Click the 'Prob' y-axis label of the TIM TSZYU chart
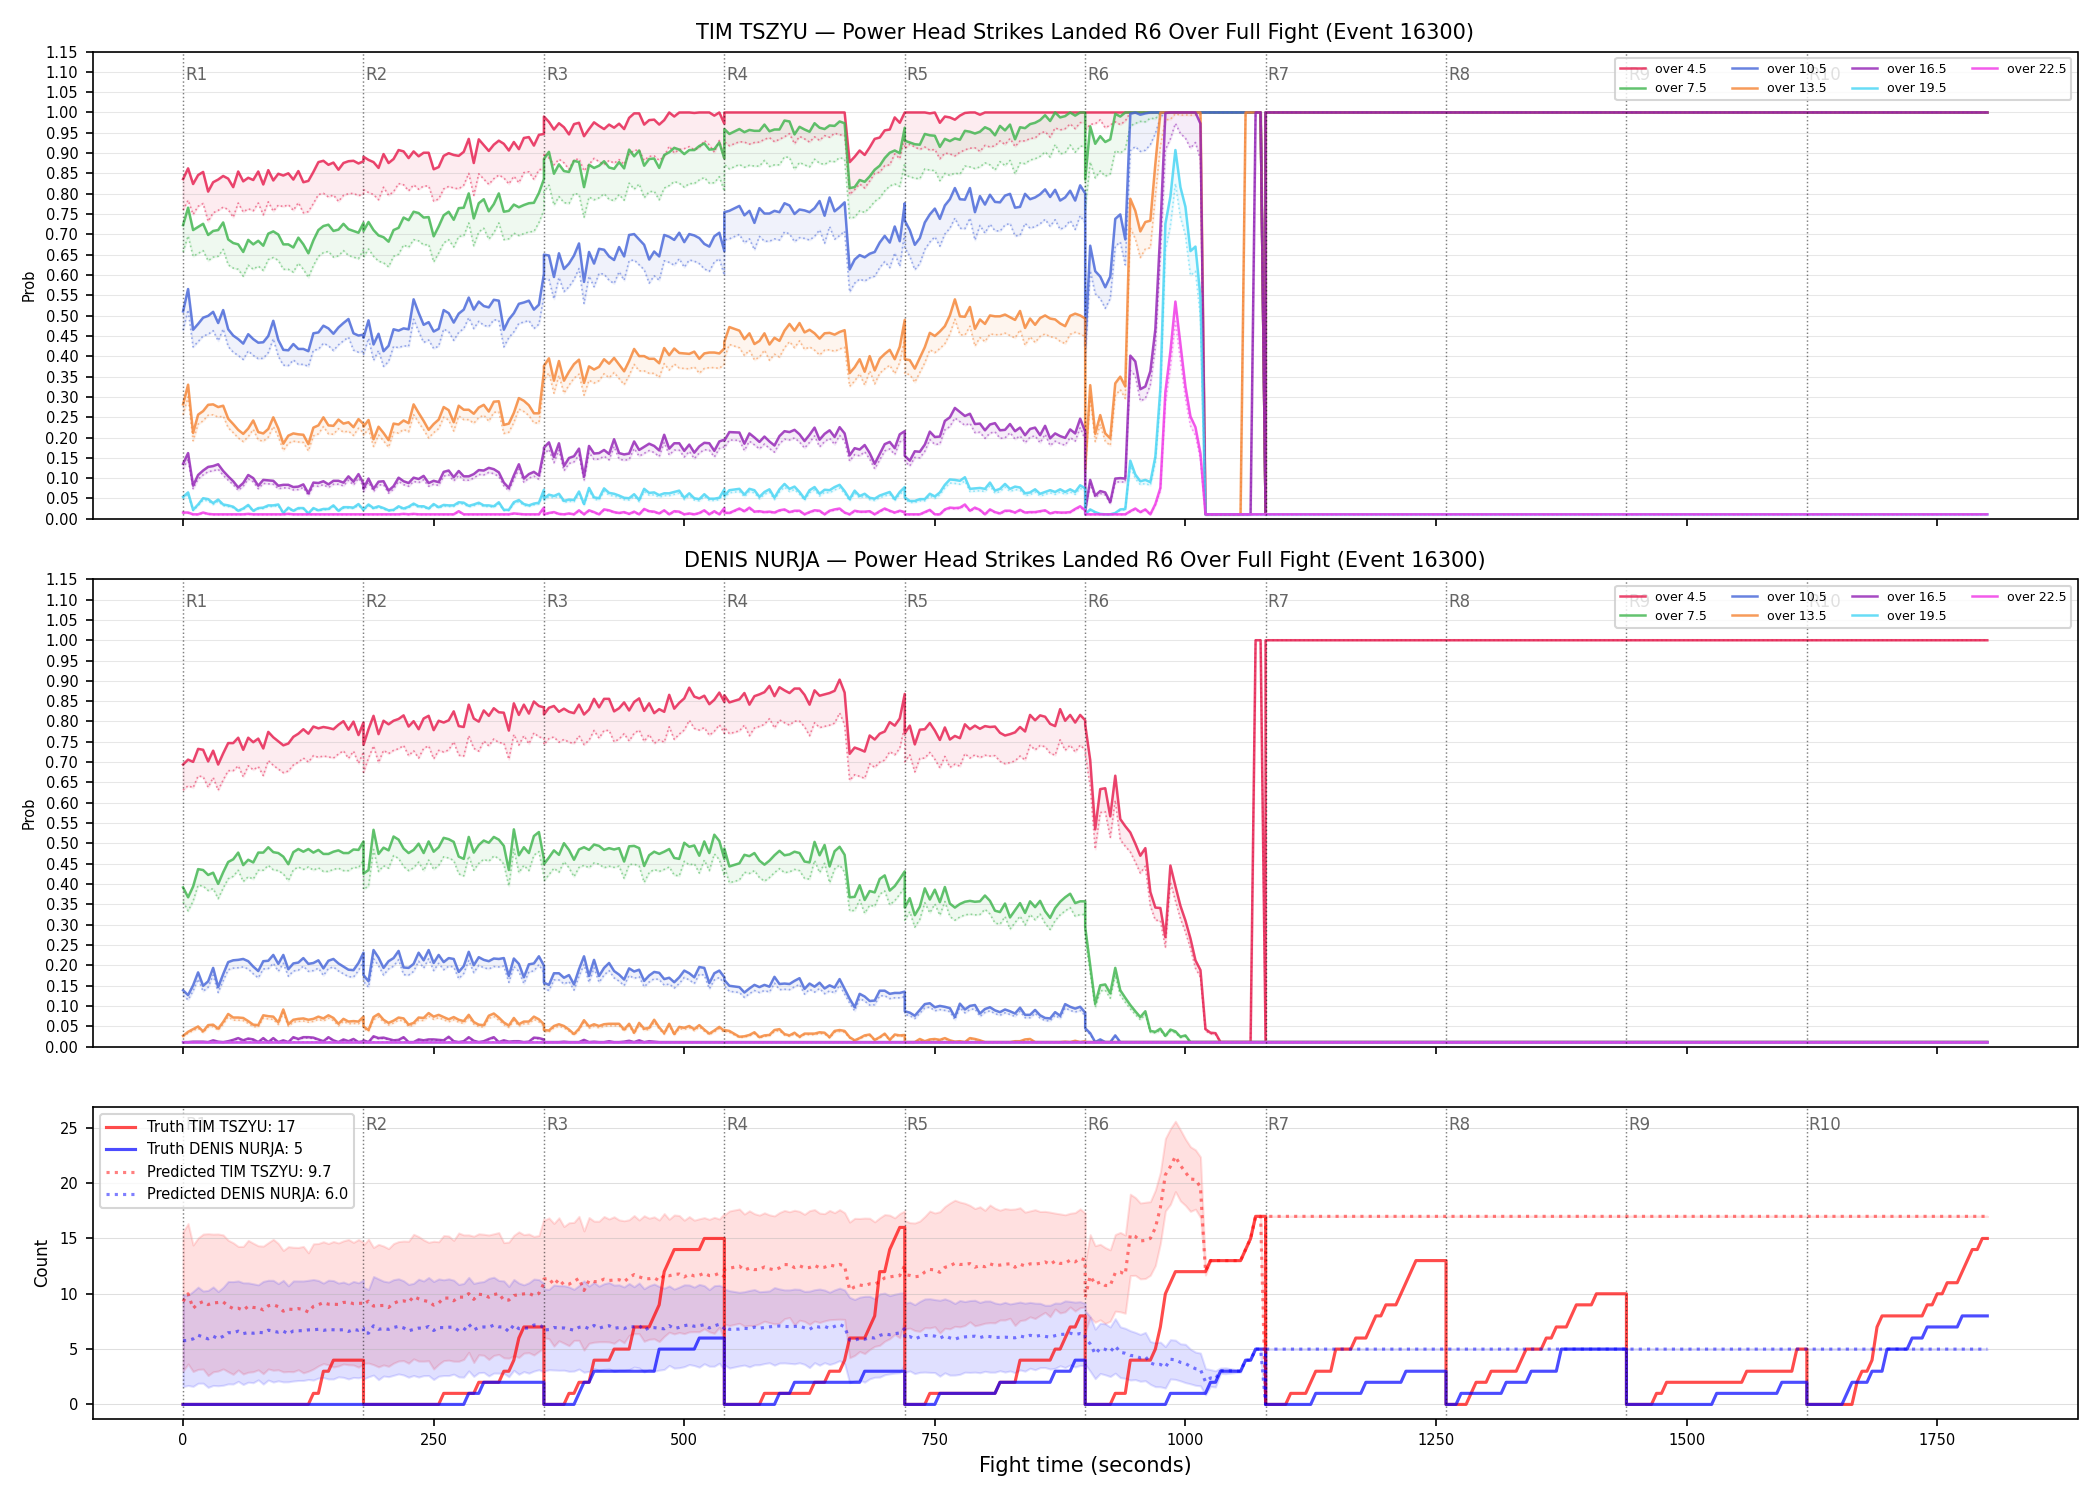Image resolution: width=2100 pixels, height=1500 pixels. tap(29, 286)
